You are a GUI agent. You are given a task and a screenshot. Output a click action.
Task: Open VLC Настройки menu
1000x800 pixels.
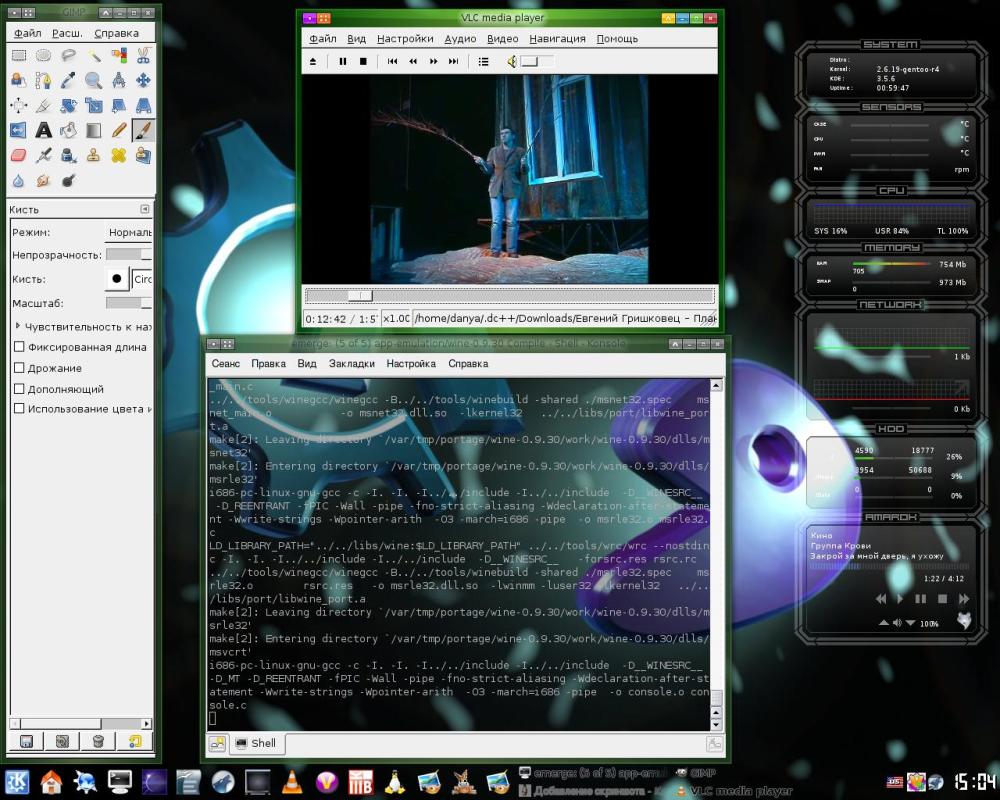(x=405, y=39)
